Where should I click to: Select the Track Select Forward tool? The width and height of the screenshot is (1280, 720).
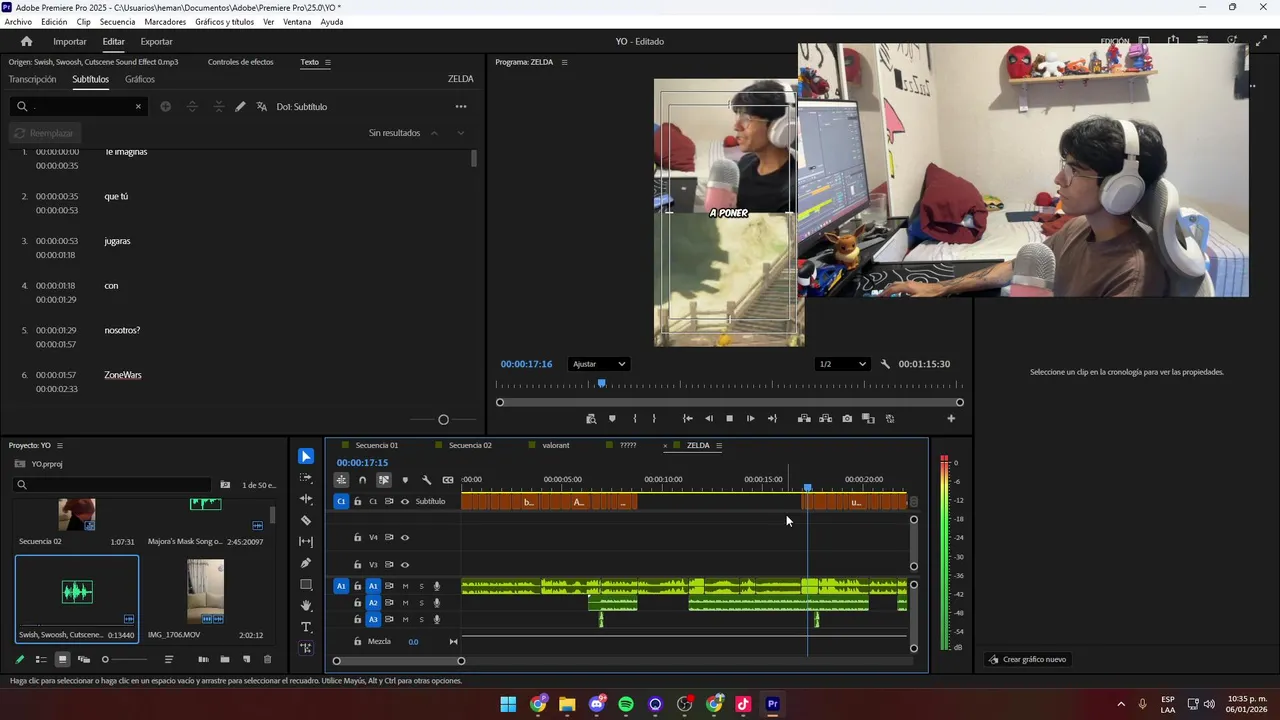click(x=306, y=478)
